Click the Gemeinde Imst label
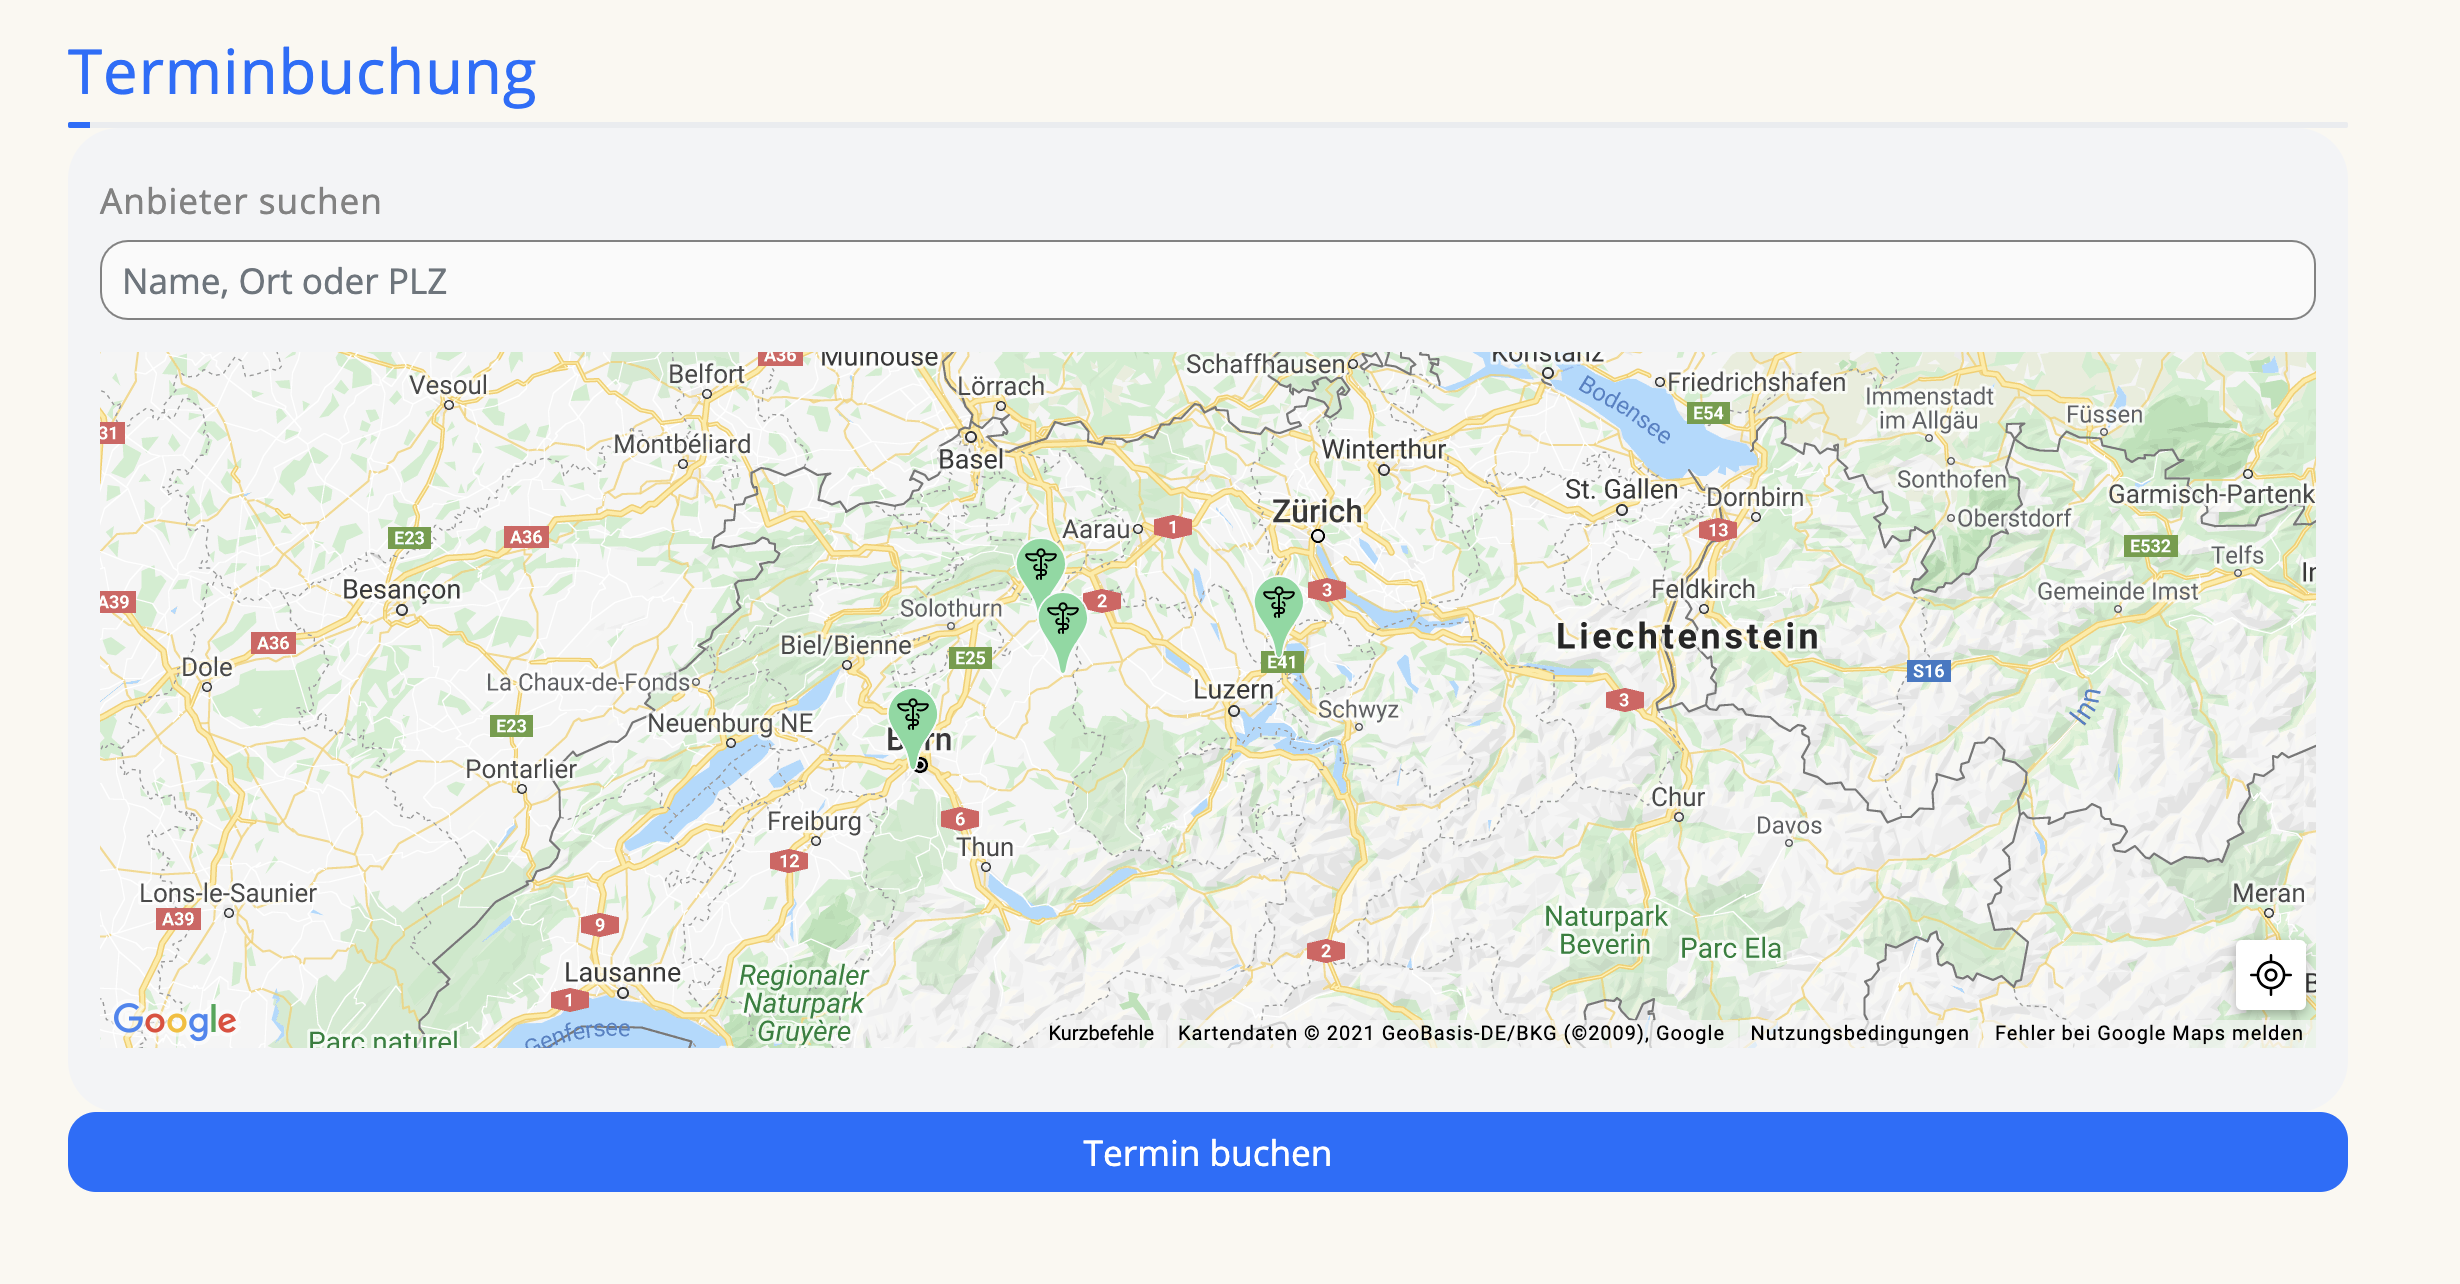 (x=2118, y=591)
